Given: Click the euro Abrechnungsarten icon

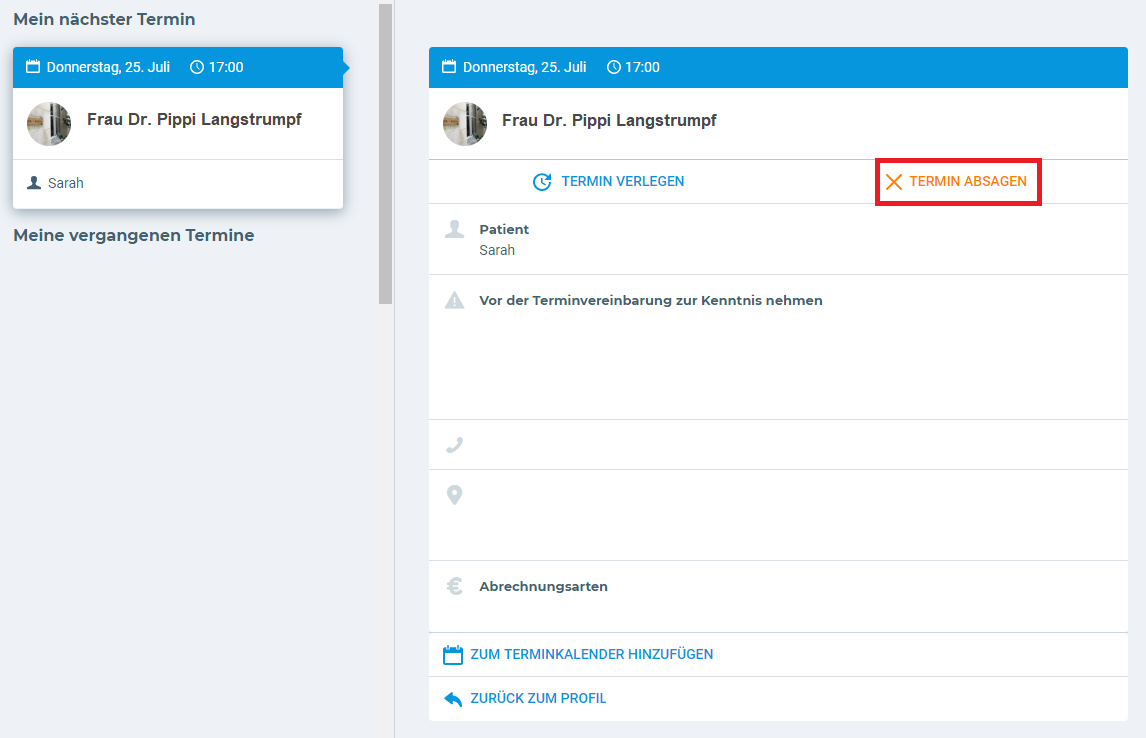Looking at the screenshot, I should click(x=454, y=587).
